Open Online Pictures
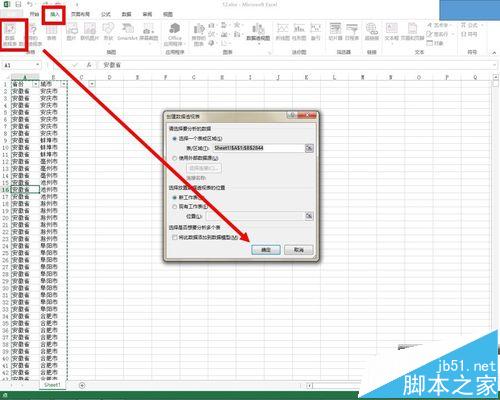 [x=90, y=33]
